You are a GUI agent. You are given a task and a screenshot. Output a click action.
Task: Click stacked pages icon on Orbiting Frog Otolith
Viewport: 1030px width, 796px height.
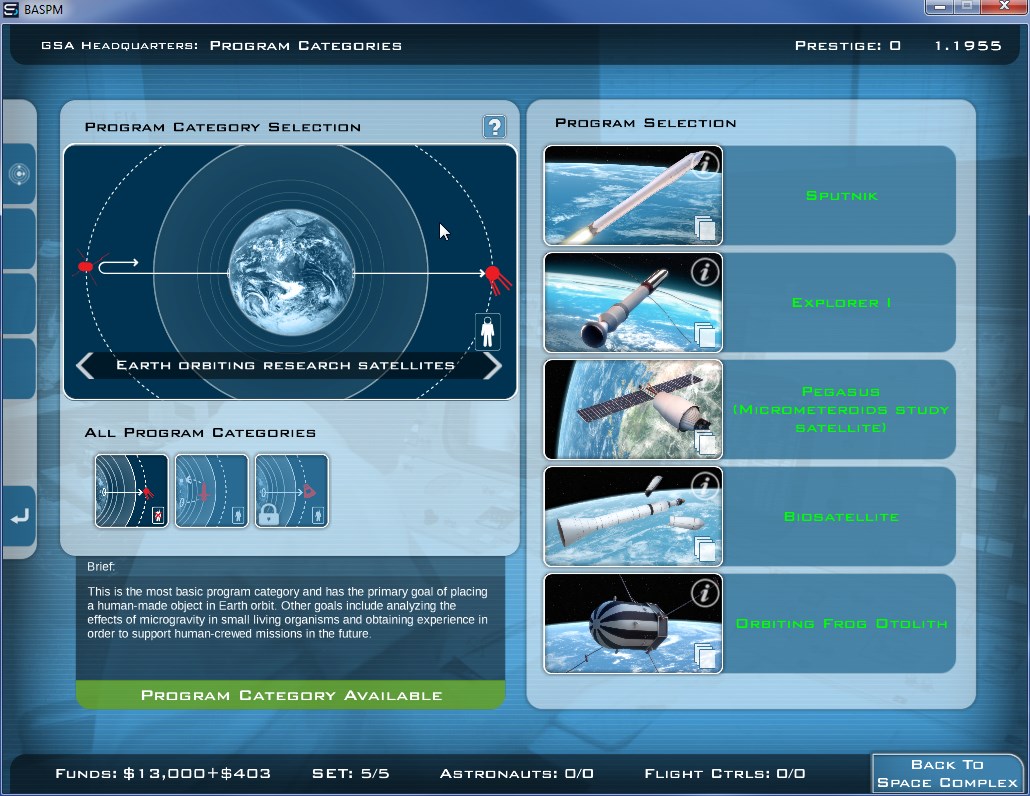click(705, 656)
